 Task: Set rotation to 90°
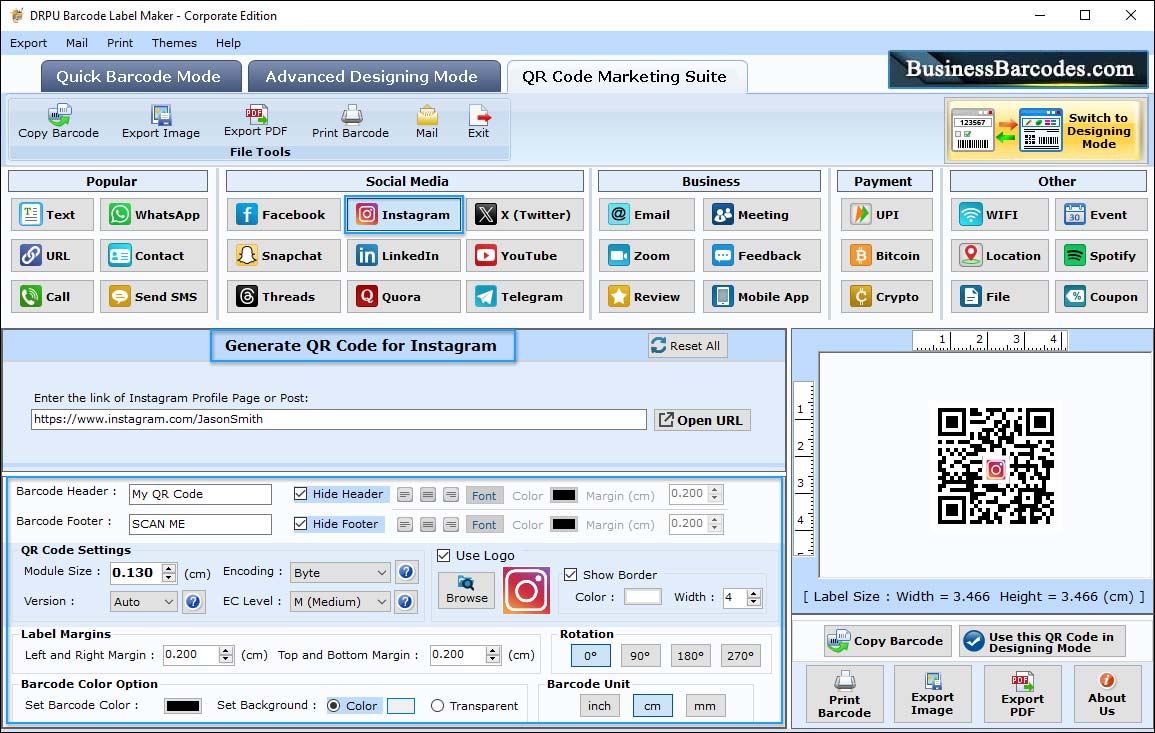tap(640, 656)
